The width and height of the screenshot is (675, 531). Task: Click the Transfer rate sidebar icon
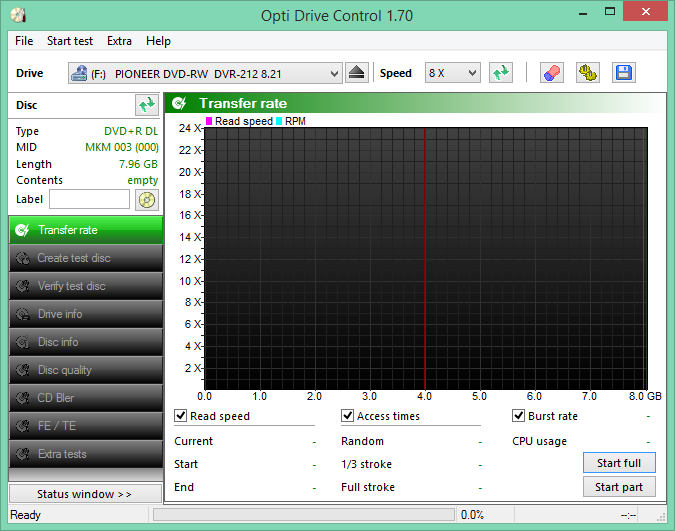[x=22, y=230]
